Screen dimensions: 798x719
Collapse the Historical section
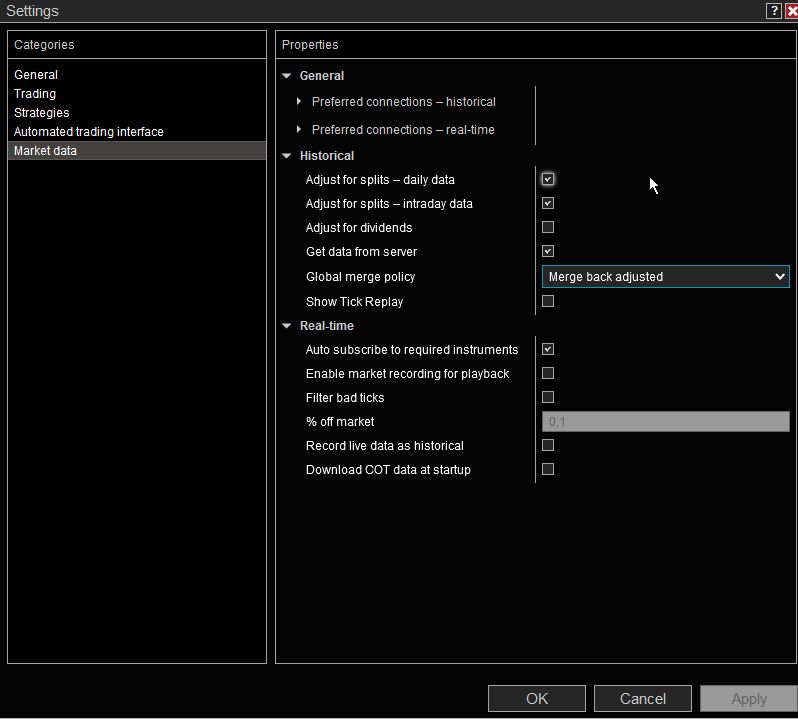click(288, 156)
